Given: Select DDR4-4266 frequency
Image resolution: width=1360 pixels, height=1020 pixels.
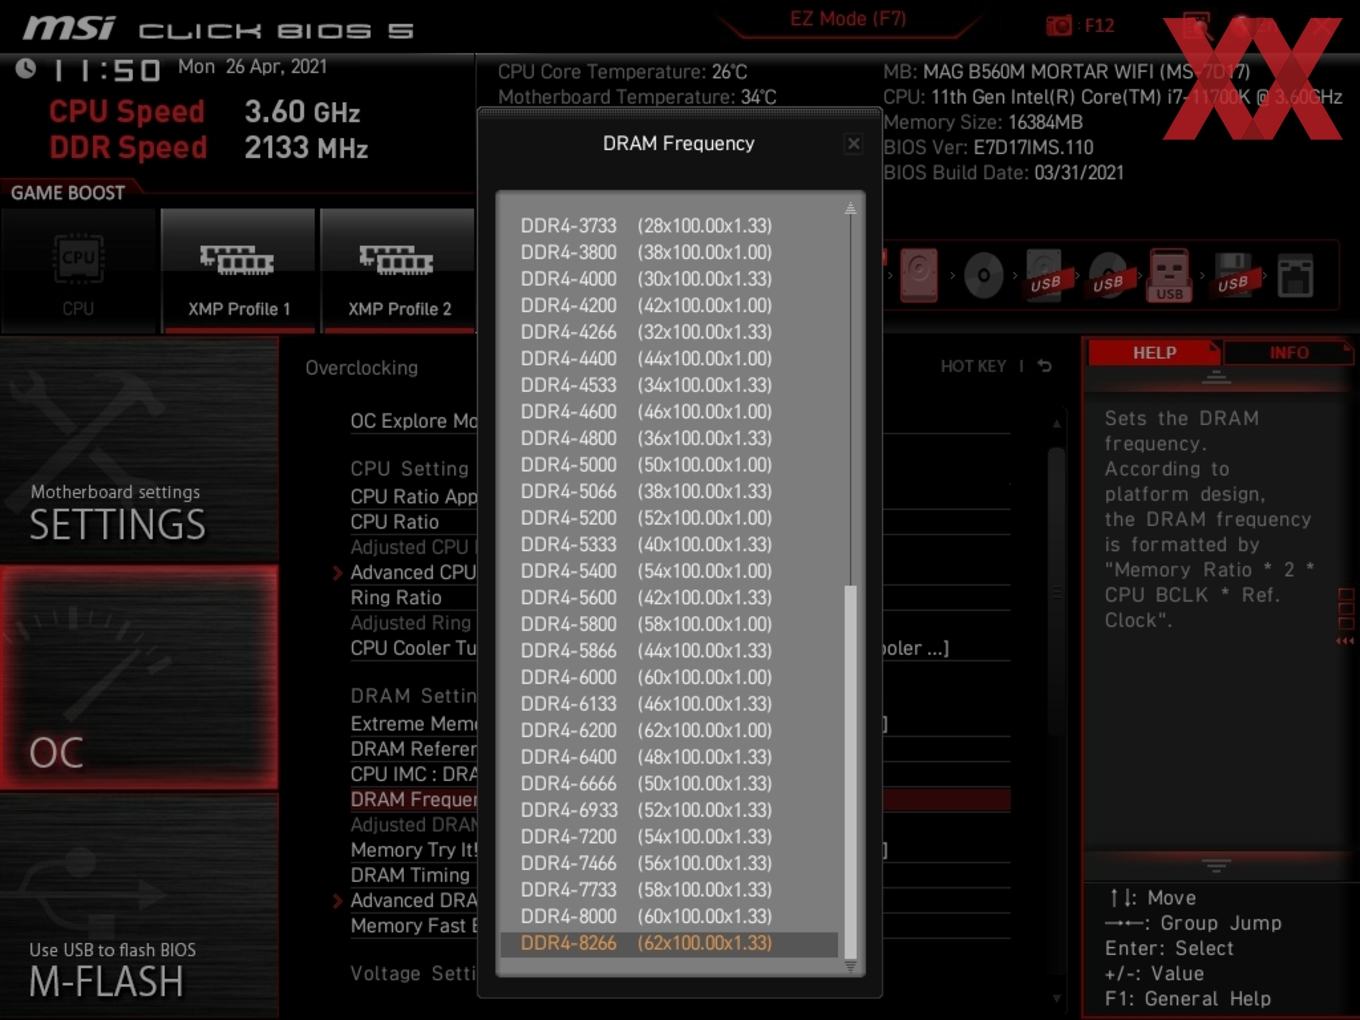Looking at the screenshot, I should tap(669, 332).
